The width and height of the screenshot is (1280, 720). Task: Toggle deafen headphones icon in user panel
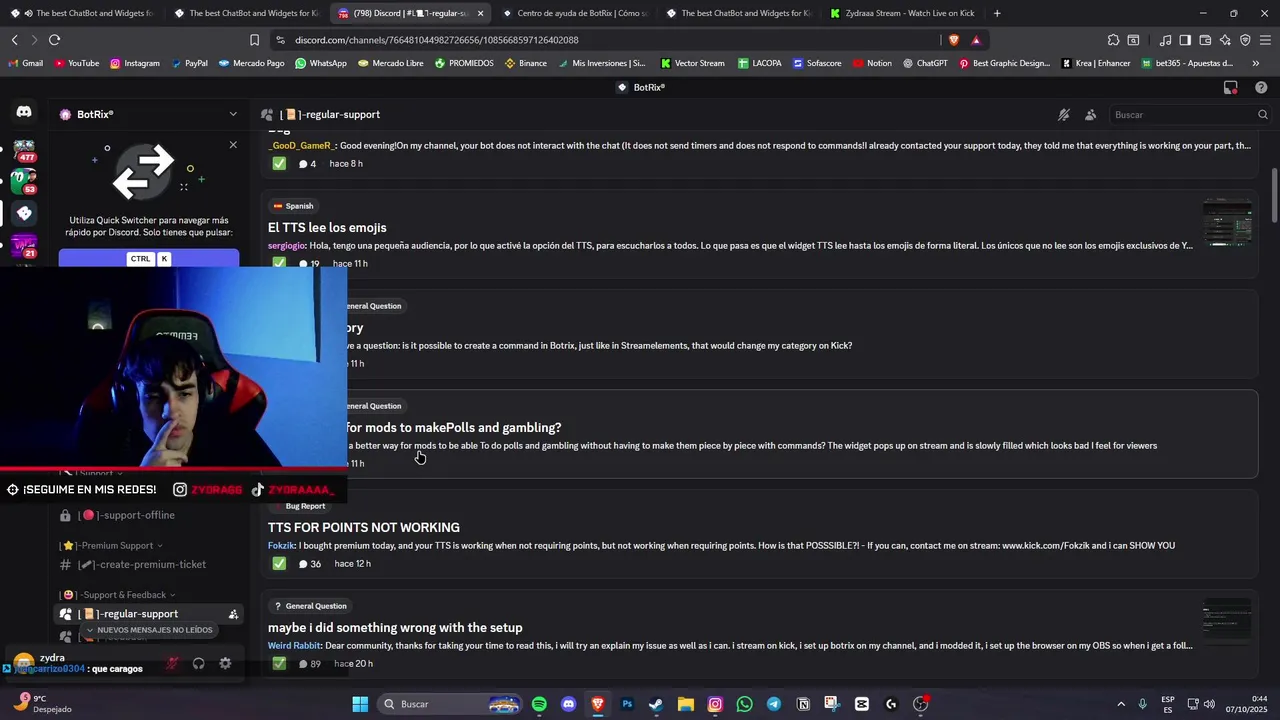[198, 663]
